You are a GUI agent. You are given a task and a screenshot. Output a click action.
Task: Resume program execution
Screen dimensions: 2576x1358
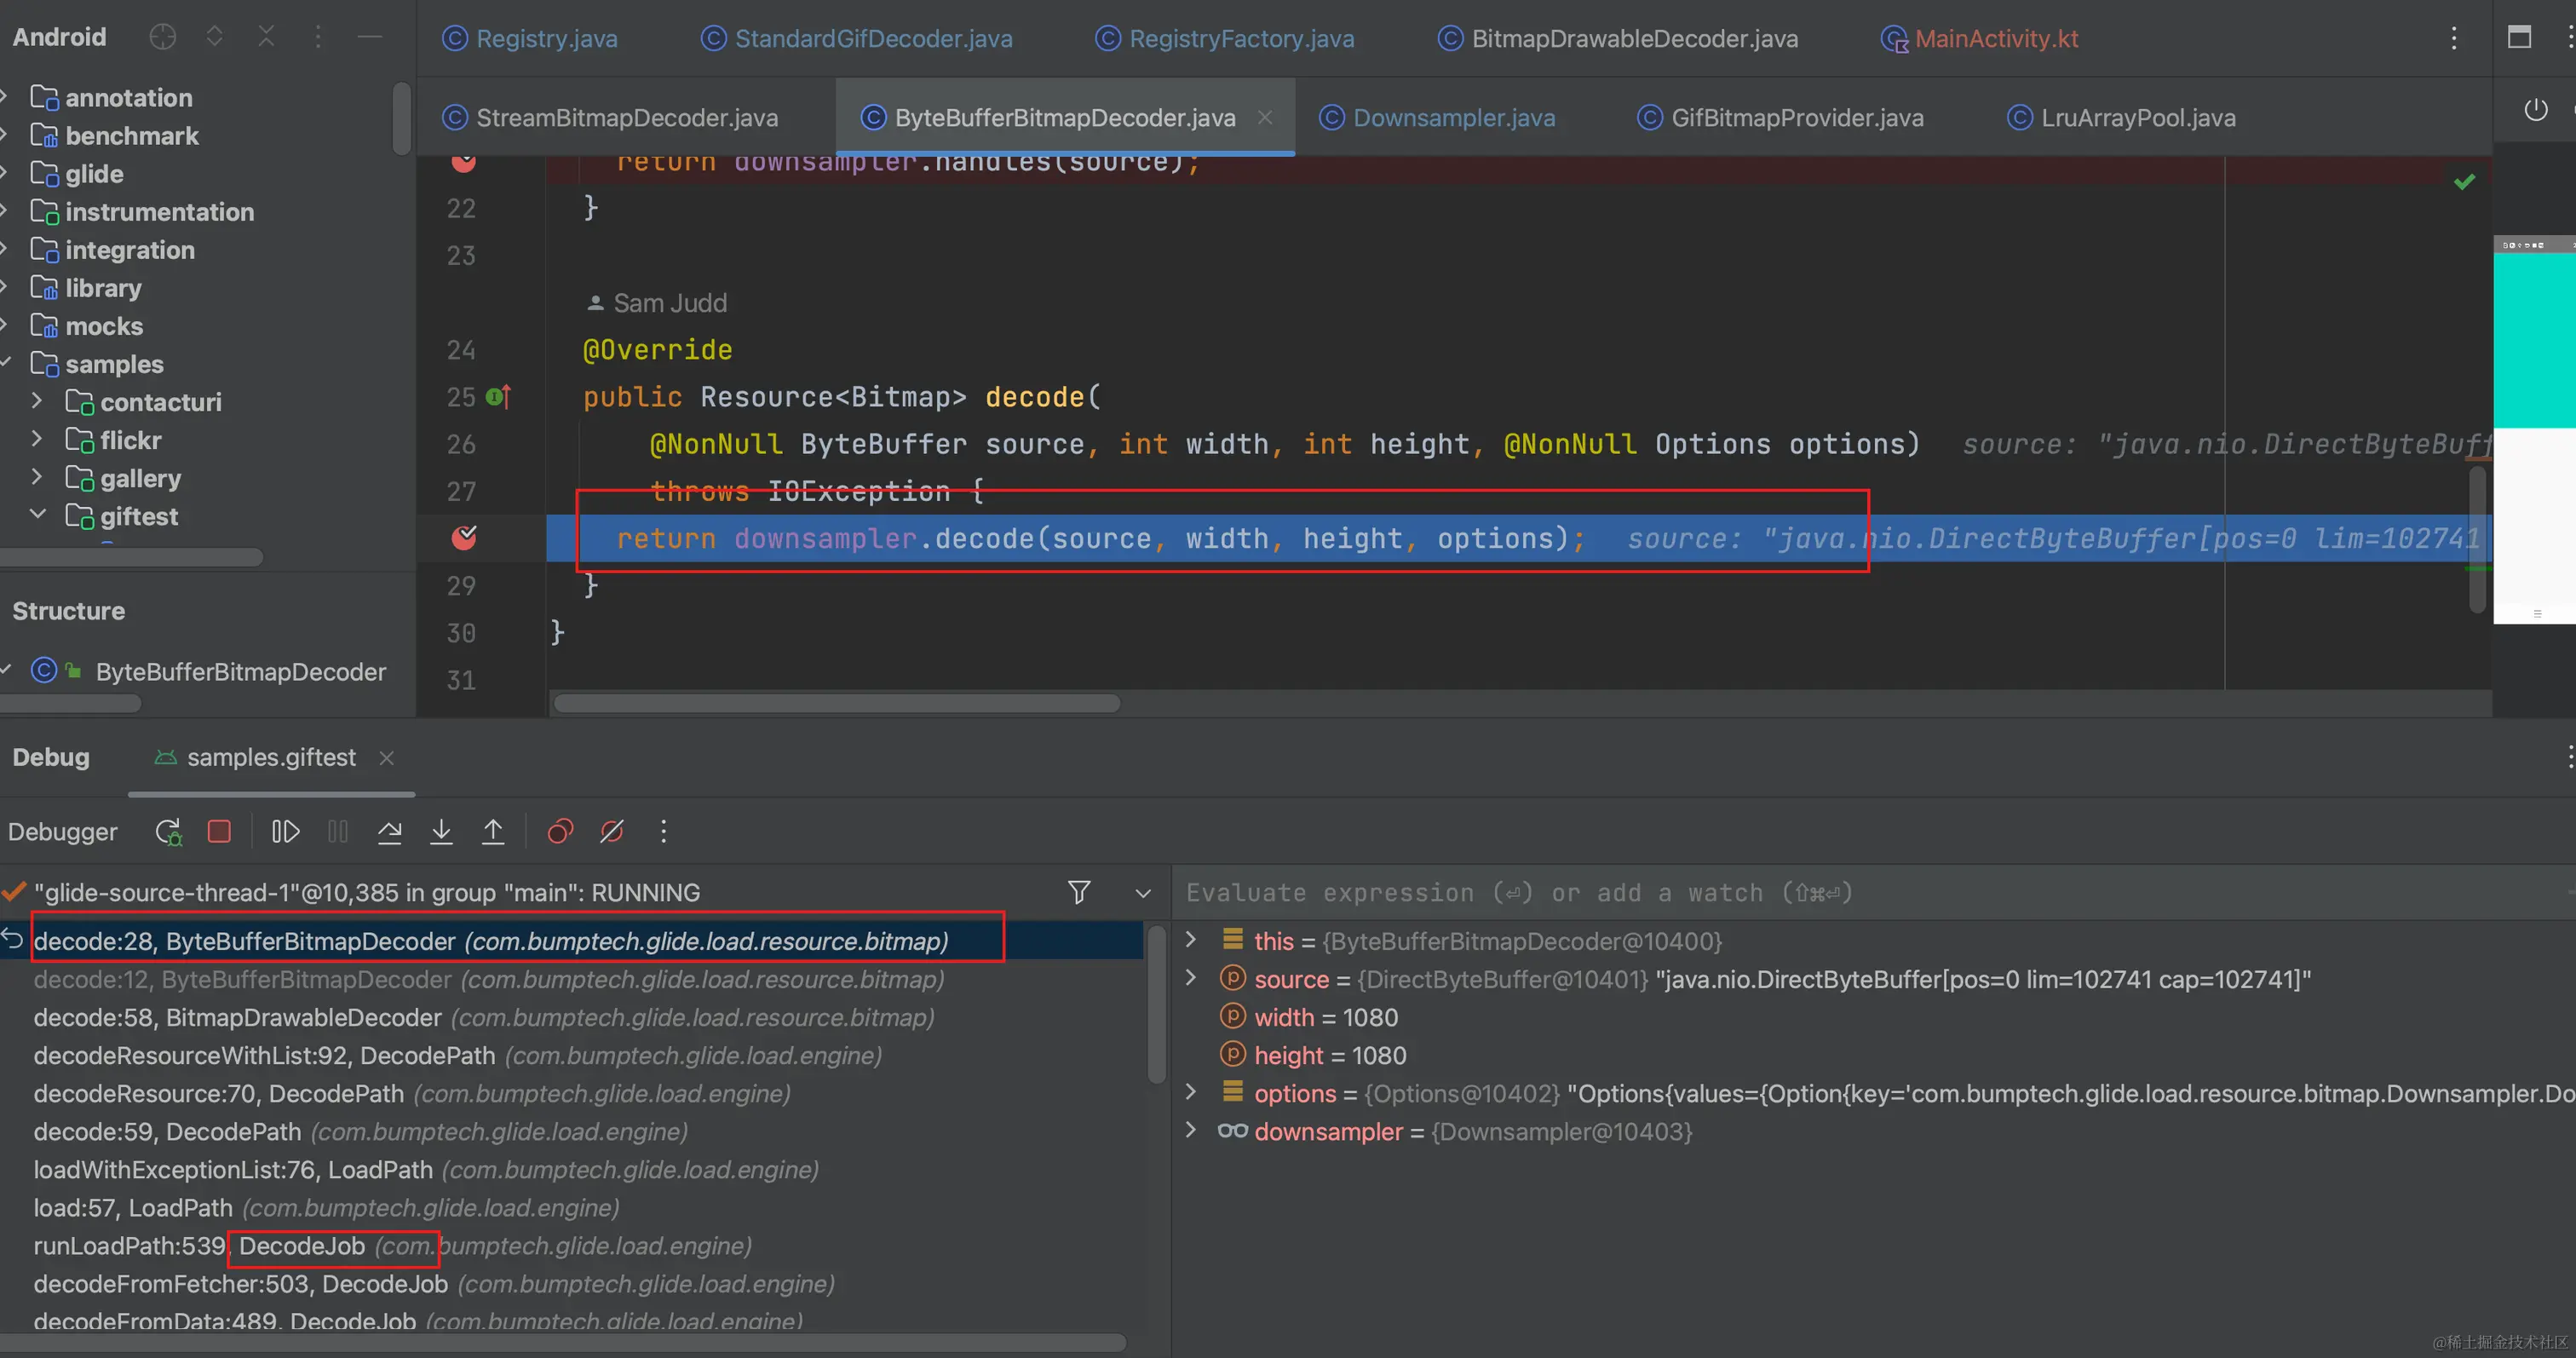286,831
